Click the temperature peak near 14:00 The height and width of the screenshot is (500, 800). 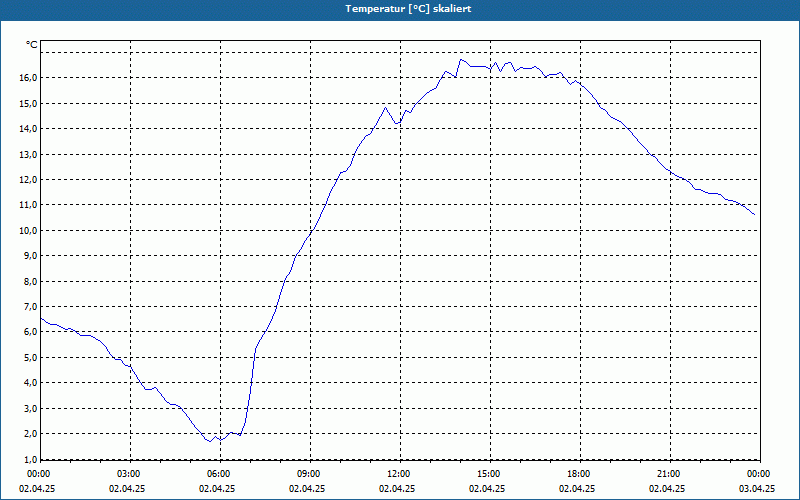click(x=461, y=60)
